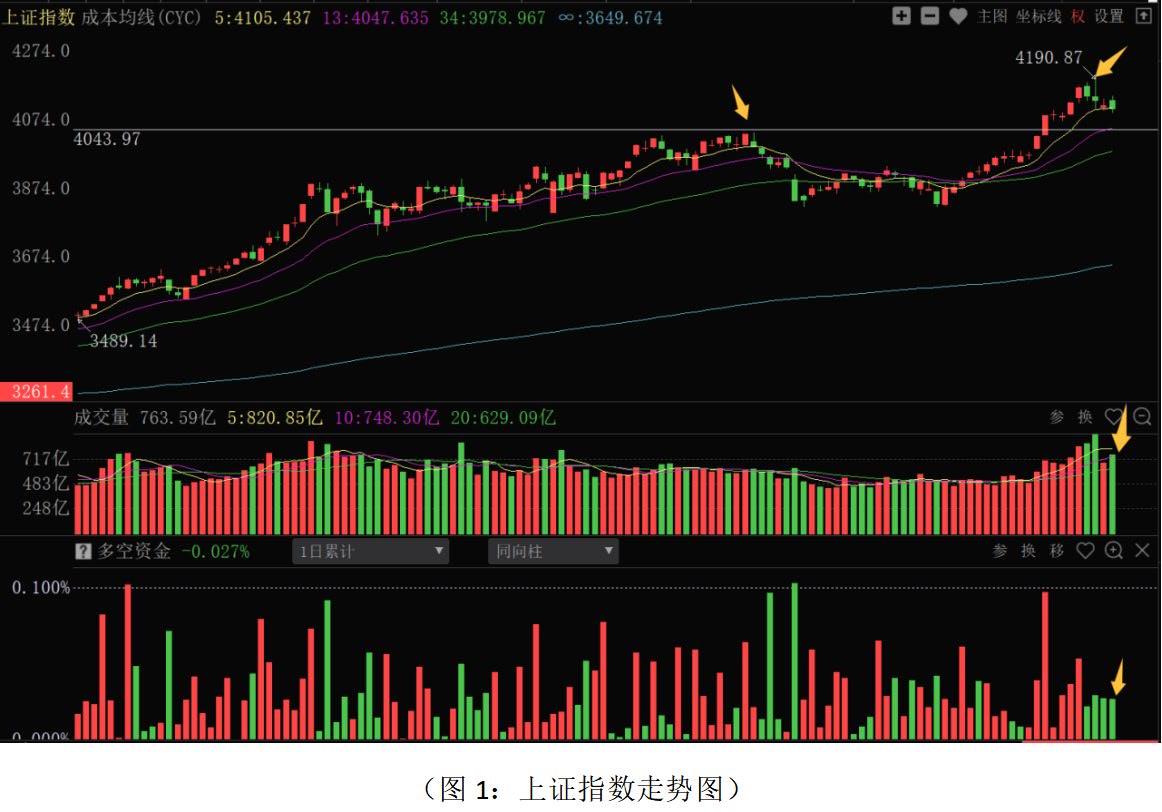The image size is (1162, 812).
Task: Click the upward arrow icon at top right
Action: (x=1143, y=16)
